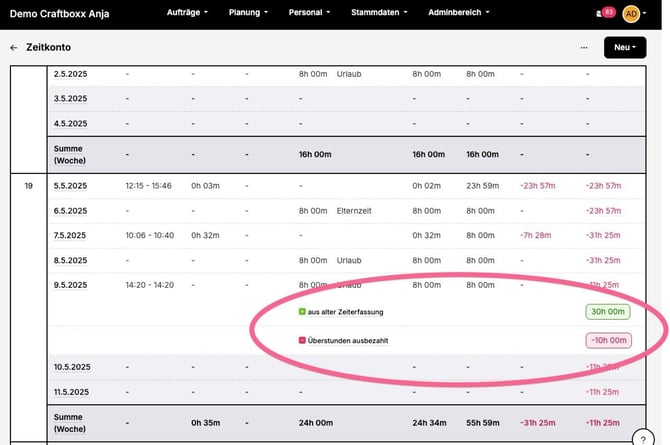670x445 pixels.
Task: Click the 12:15 - 15:46 time entry
Action: click(x=150, y=185)
